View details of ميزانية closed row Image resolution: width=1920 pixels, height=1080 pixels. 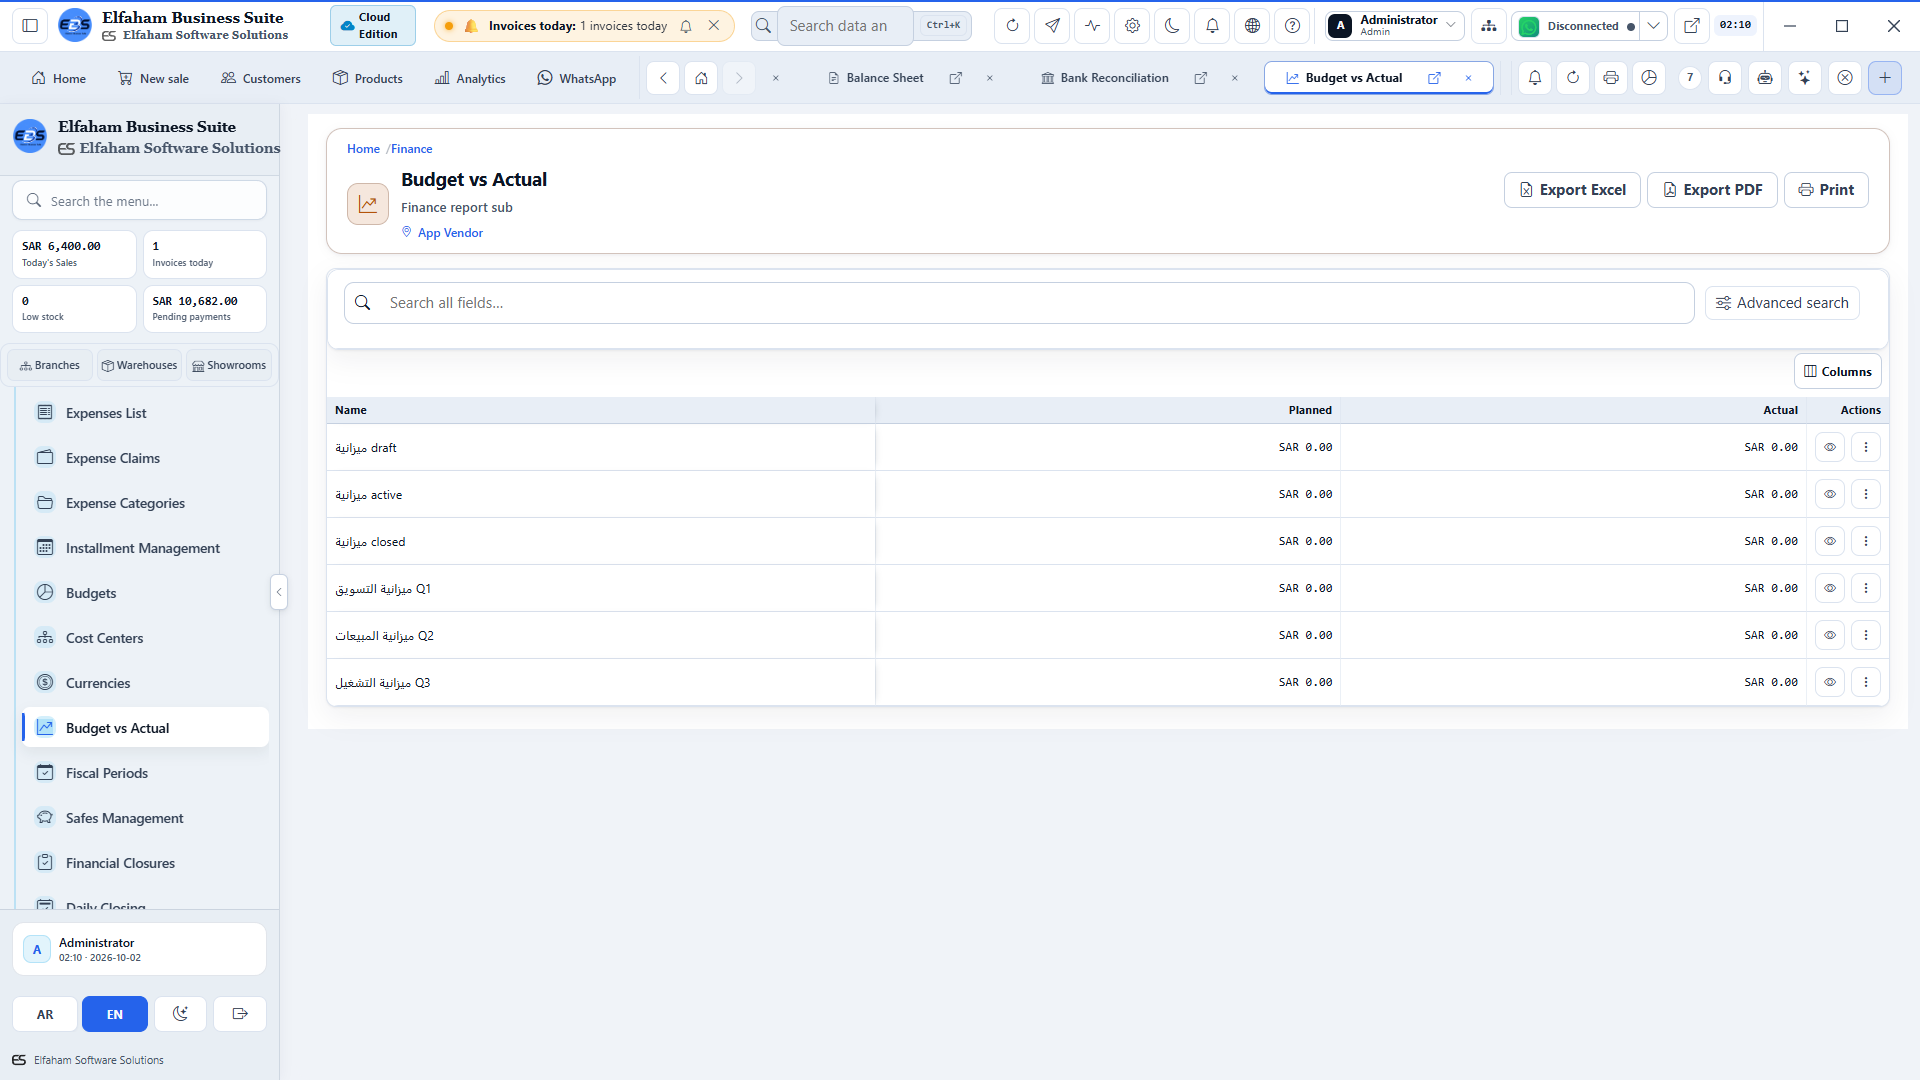pos(1829,541)
